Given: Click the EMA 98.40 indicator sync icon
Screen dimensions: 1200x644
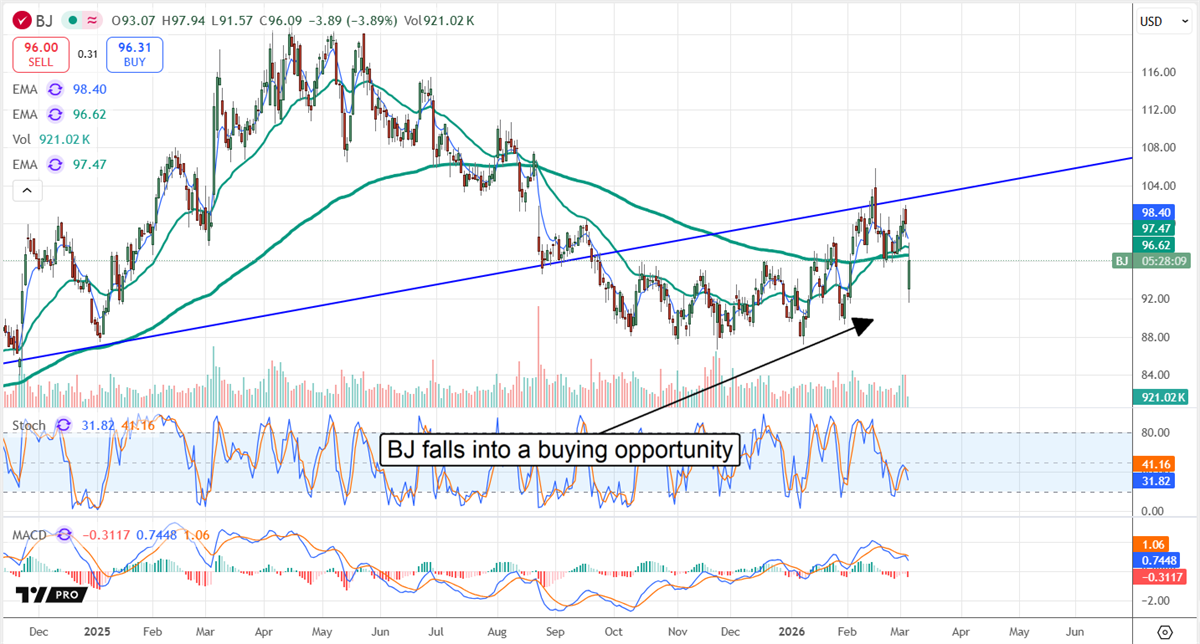Looking at the screenshot, I should pos(55,89).
